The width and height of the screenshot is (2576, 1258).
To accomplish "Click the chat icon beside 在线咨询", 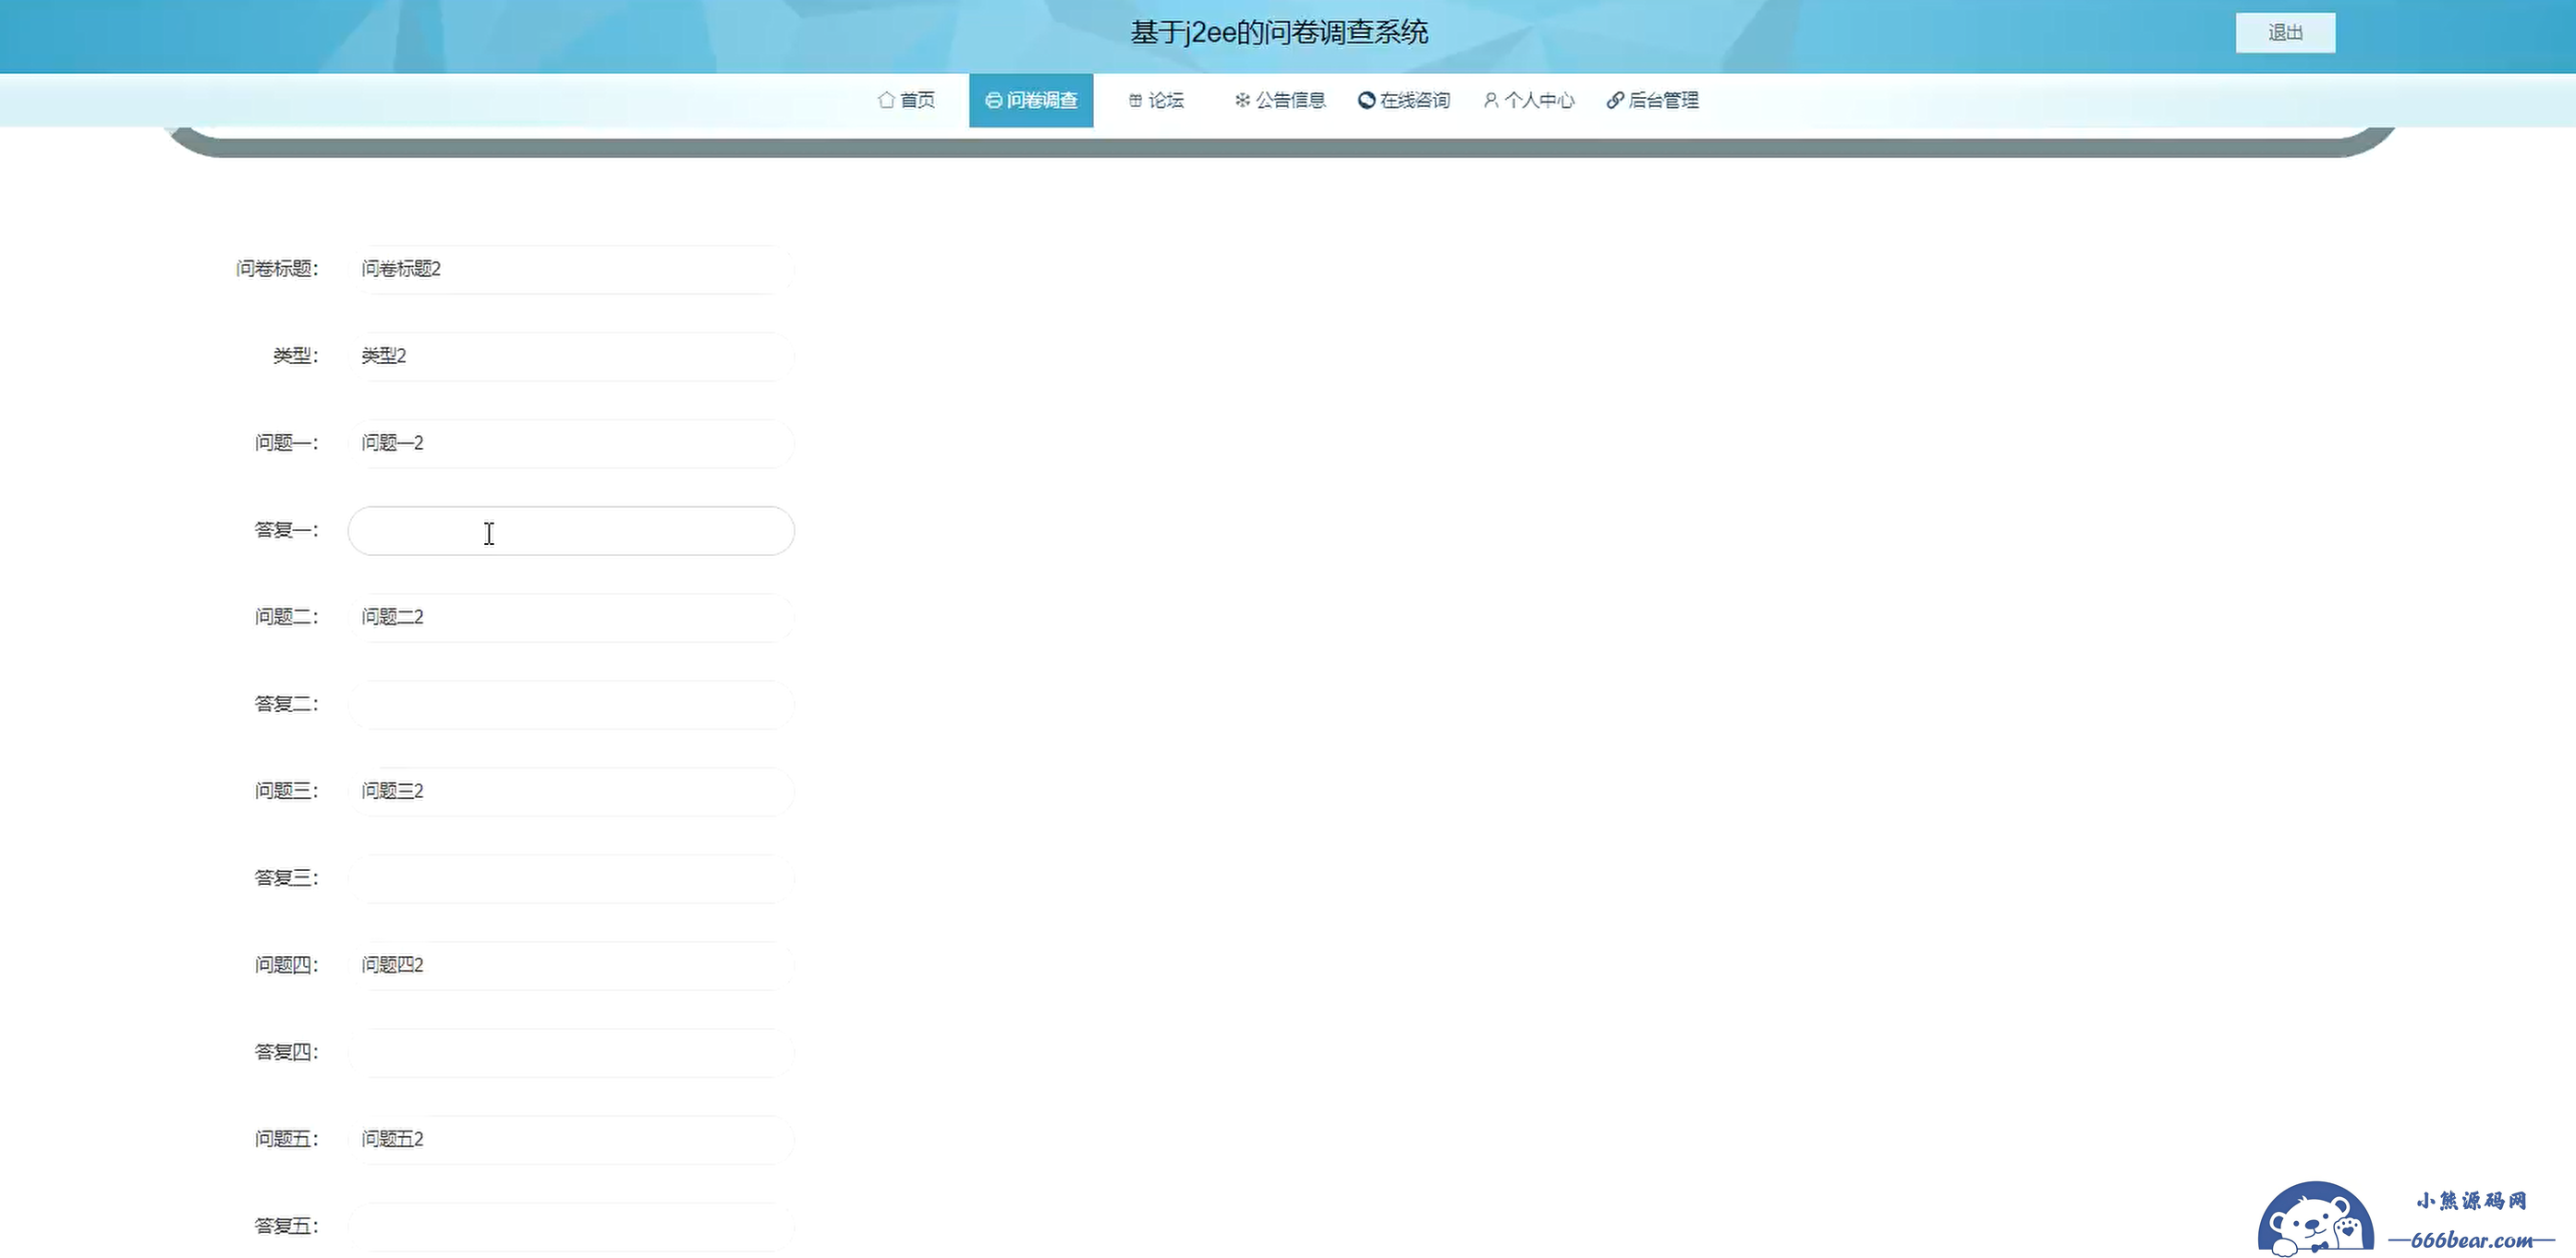I will (x=1366, y=100).
